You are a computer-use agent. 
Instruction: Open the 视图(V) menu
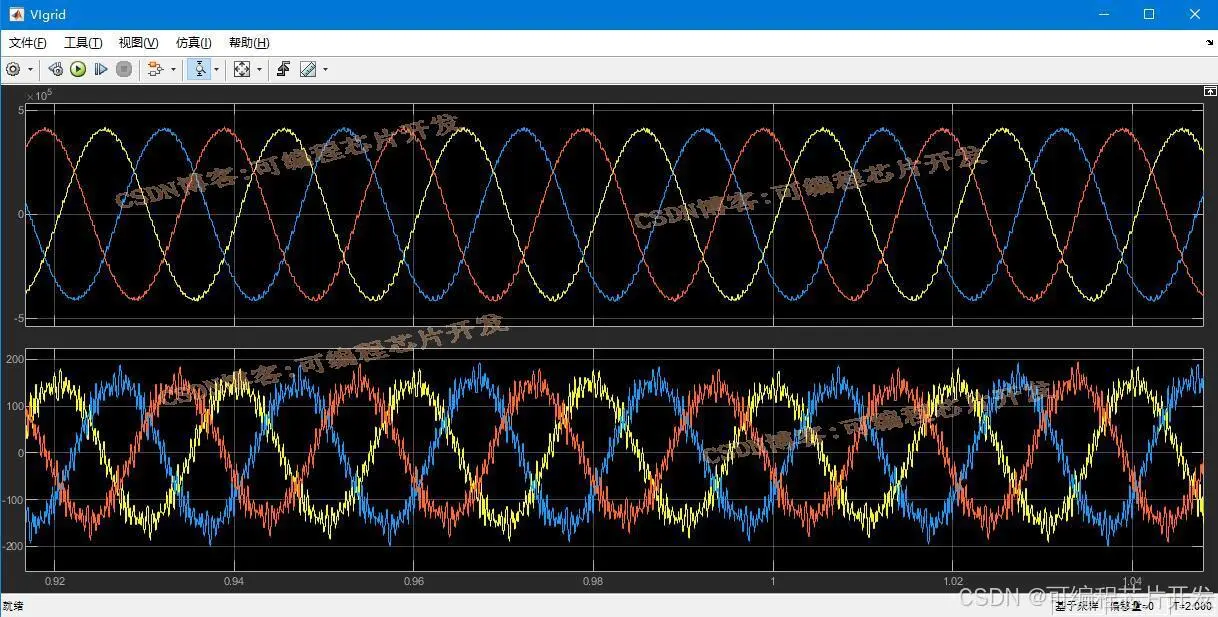point(138,43)
